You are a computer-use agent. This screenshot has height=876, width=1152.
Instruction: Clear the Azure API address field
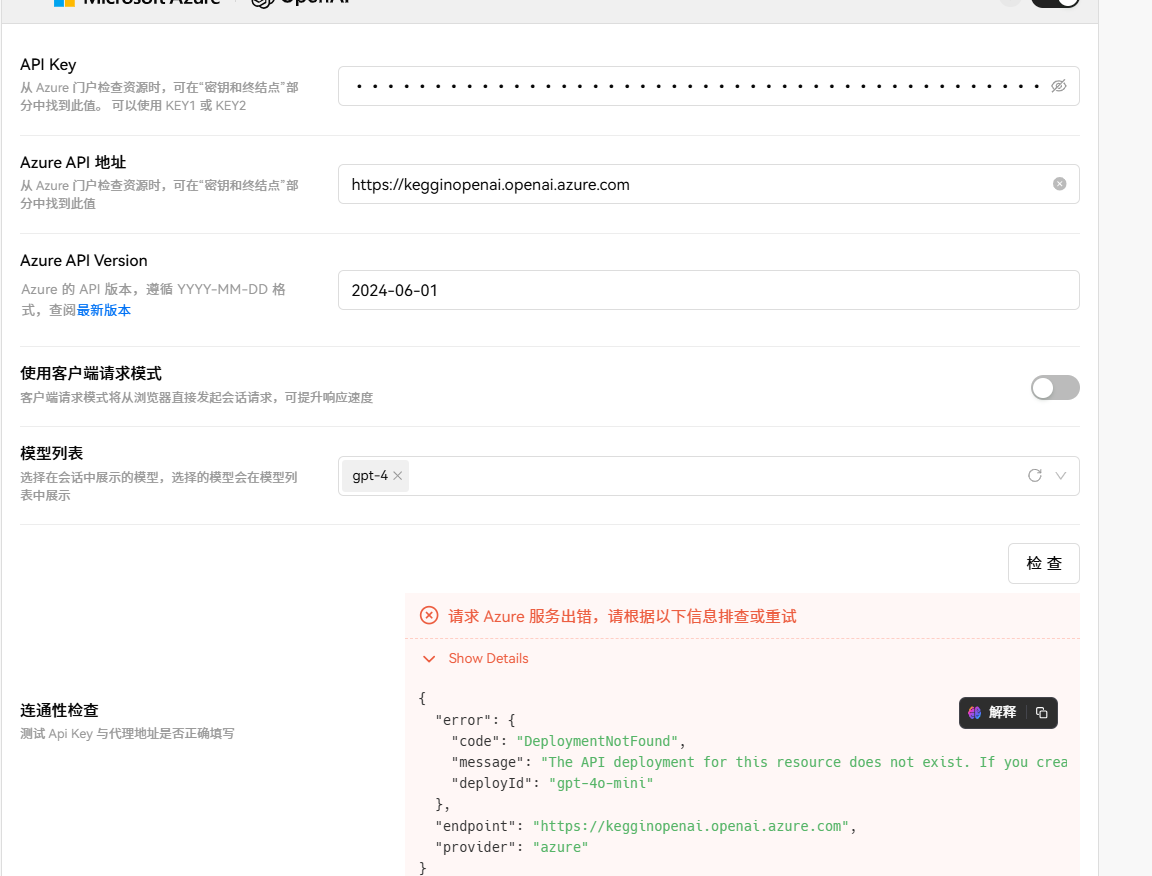[x=1059, y=184]
